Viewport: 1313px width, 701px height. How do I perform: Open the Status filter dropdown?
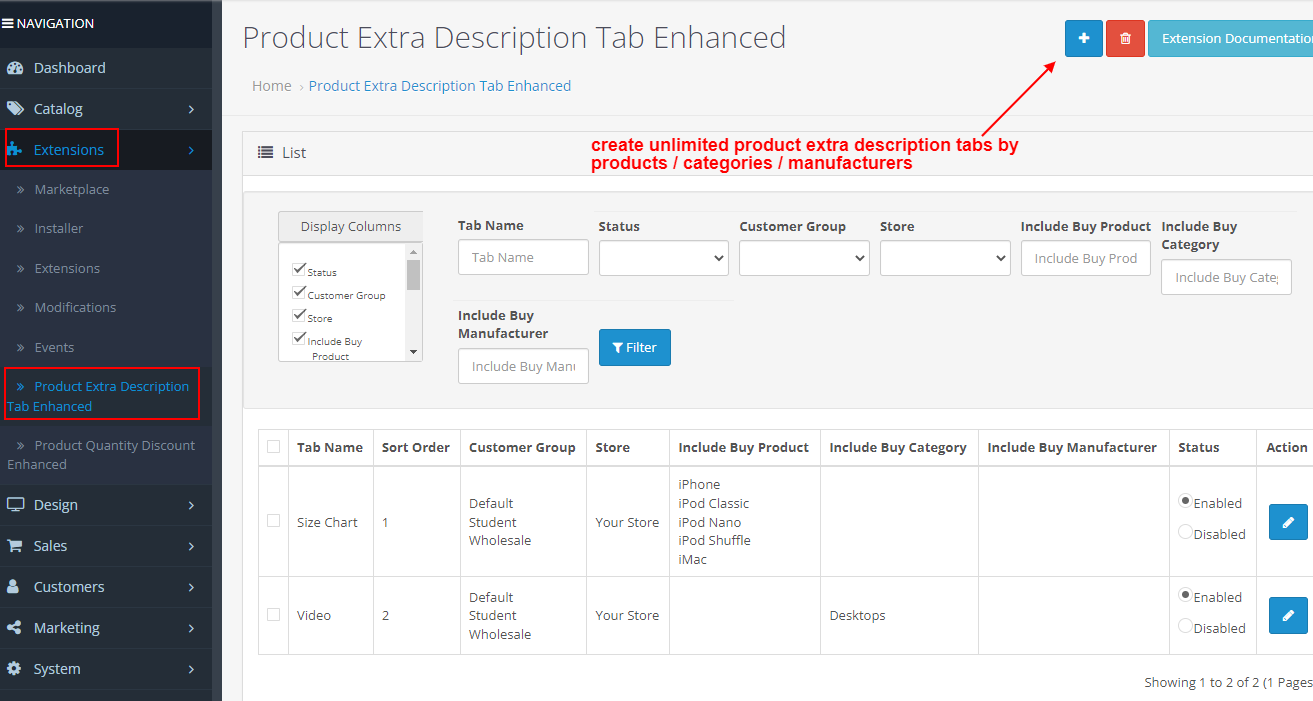[663, 257]
